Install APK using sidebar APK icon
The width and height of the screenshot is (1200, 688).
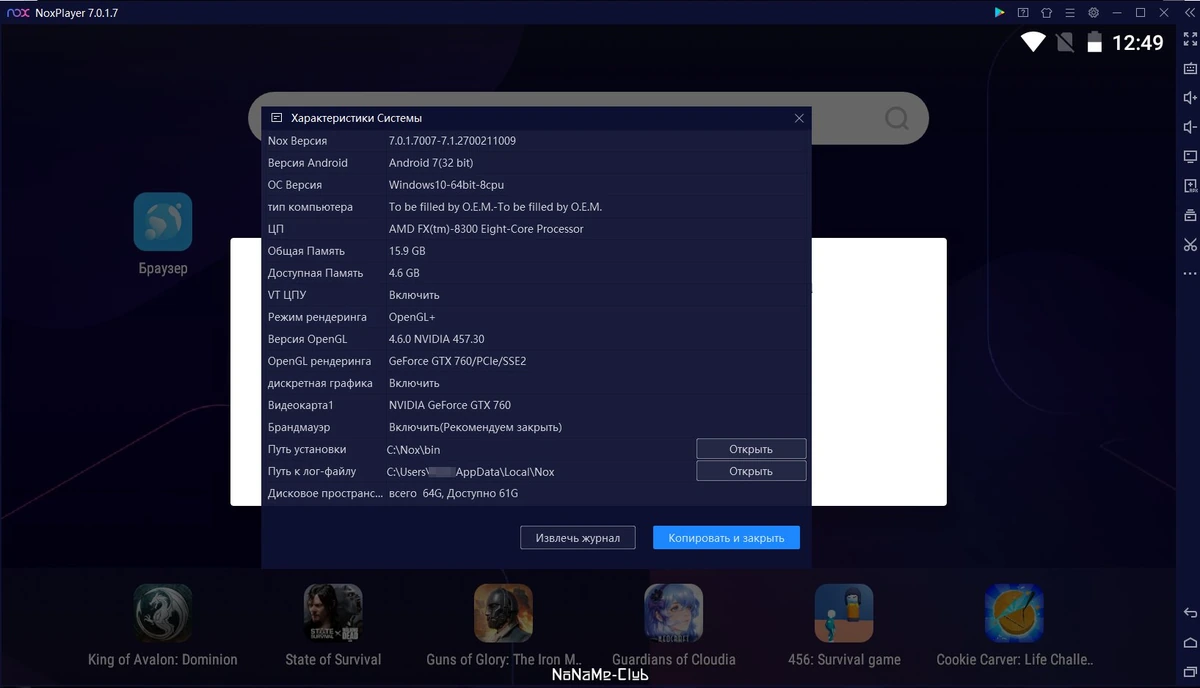coord(1190,186)
